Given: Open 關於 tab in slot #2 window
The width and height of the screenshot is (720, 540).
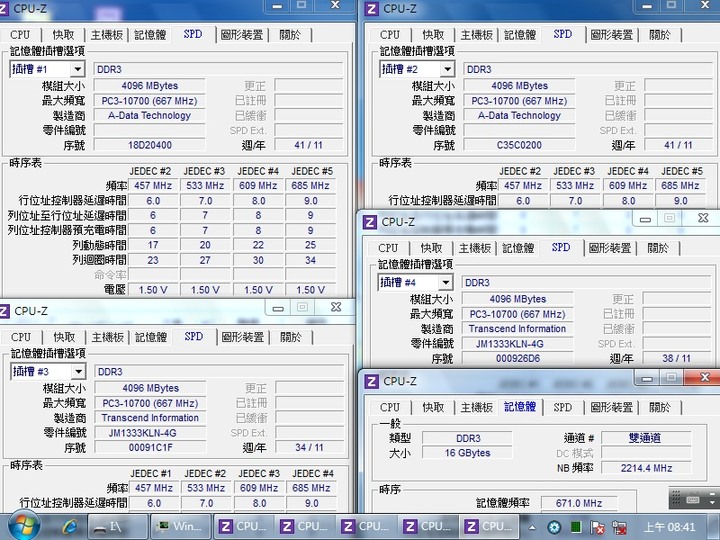Looking at the screenshot, I should coord(660,35).
